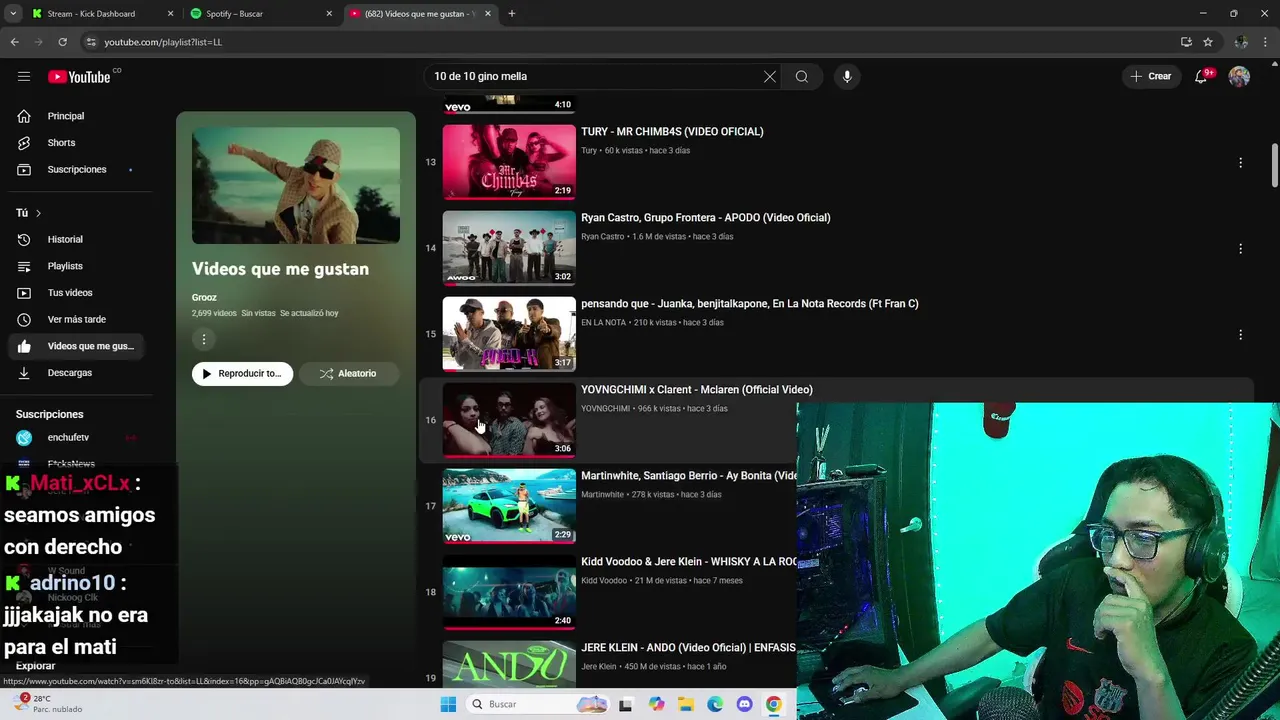Viewport: 1280px width, 720px height.
Task: Click the page vertical scrollbar
Action: [1274, 165]
